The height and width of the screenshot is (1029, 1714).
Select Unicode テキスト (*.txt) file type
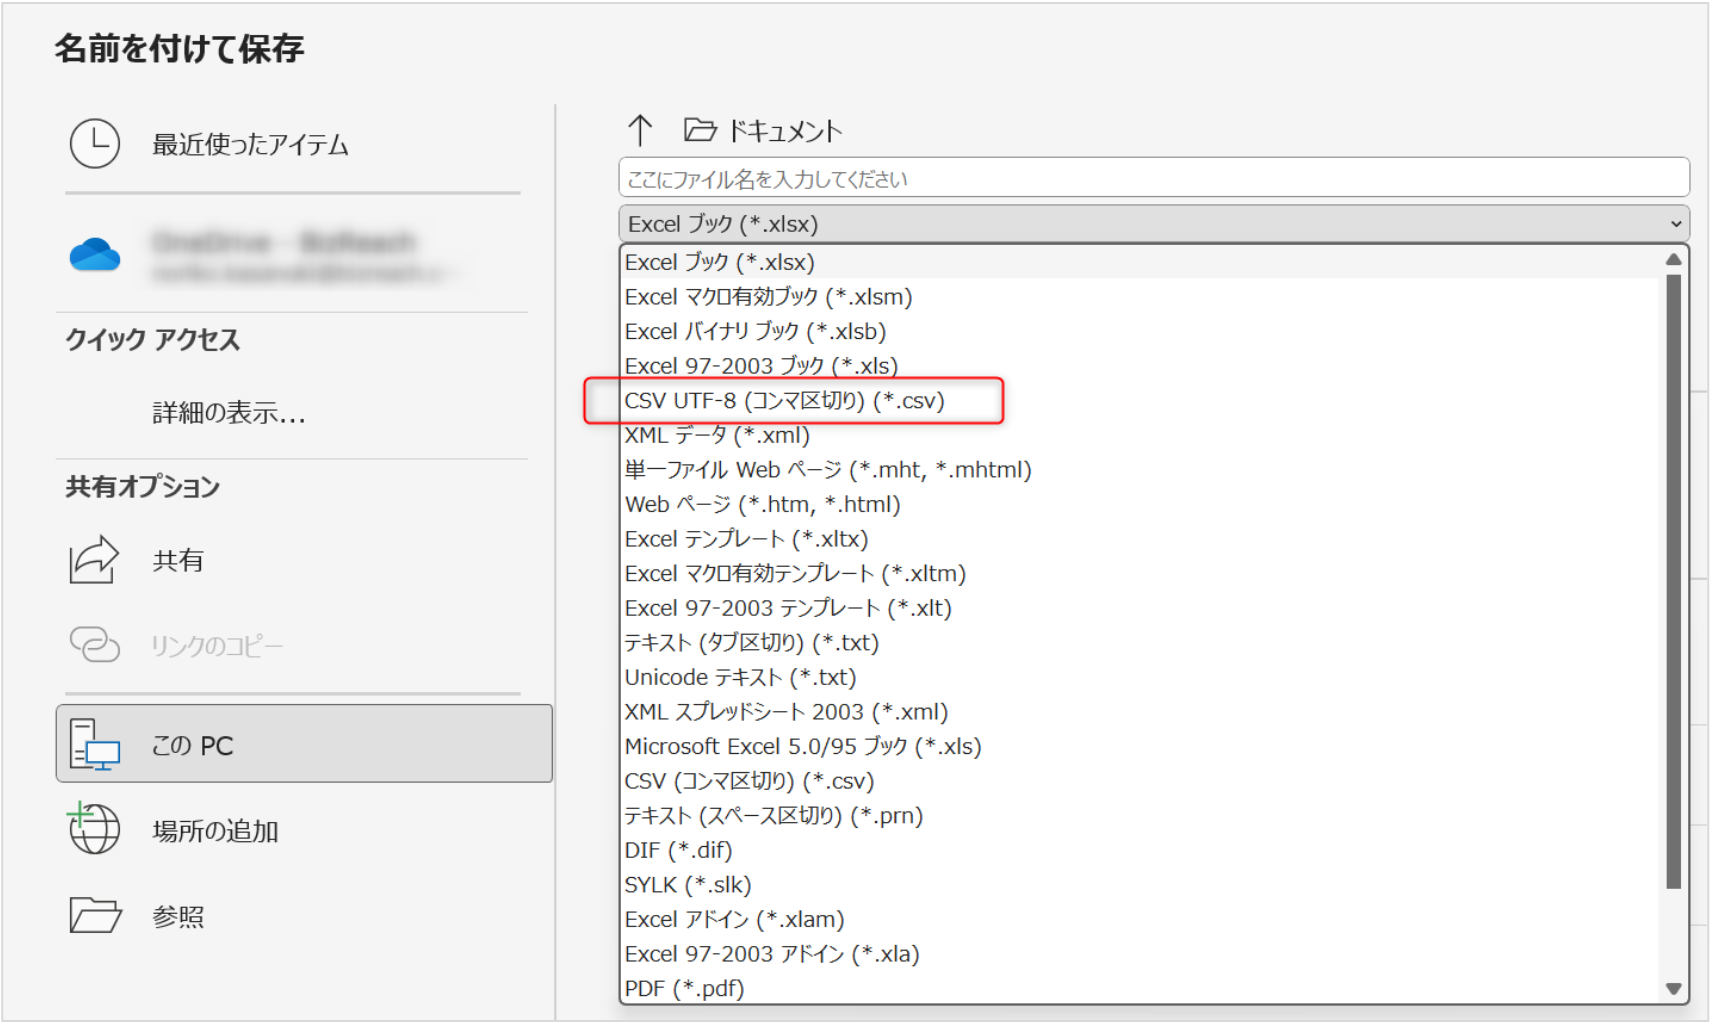(740, 678)
